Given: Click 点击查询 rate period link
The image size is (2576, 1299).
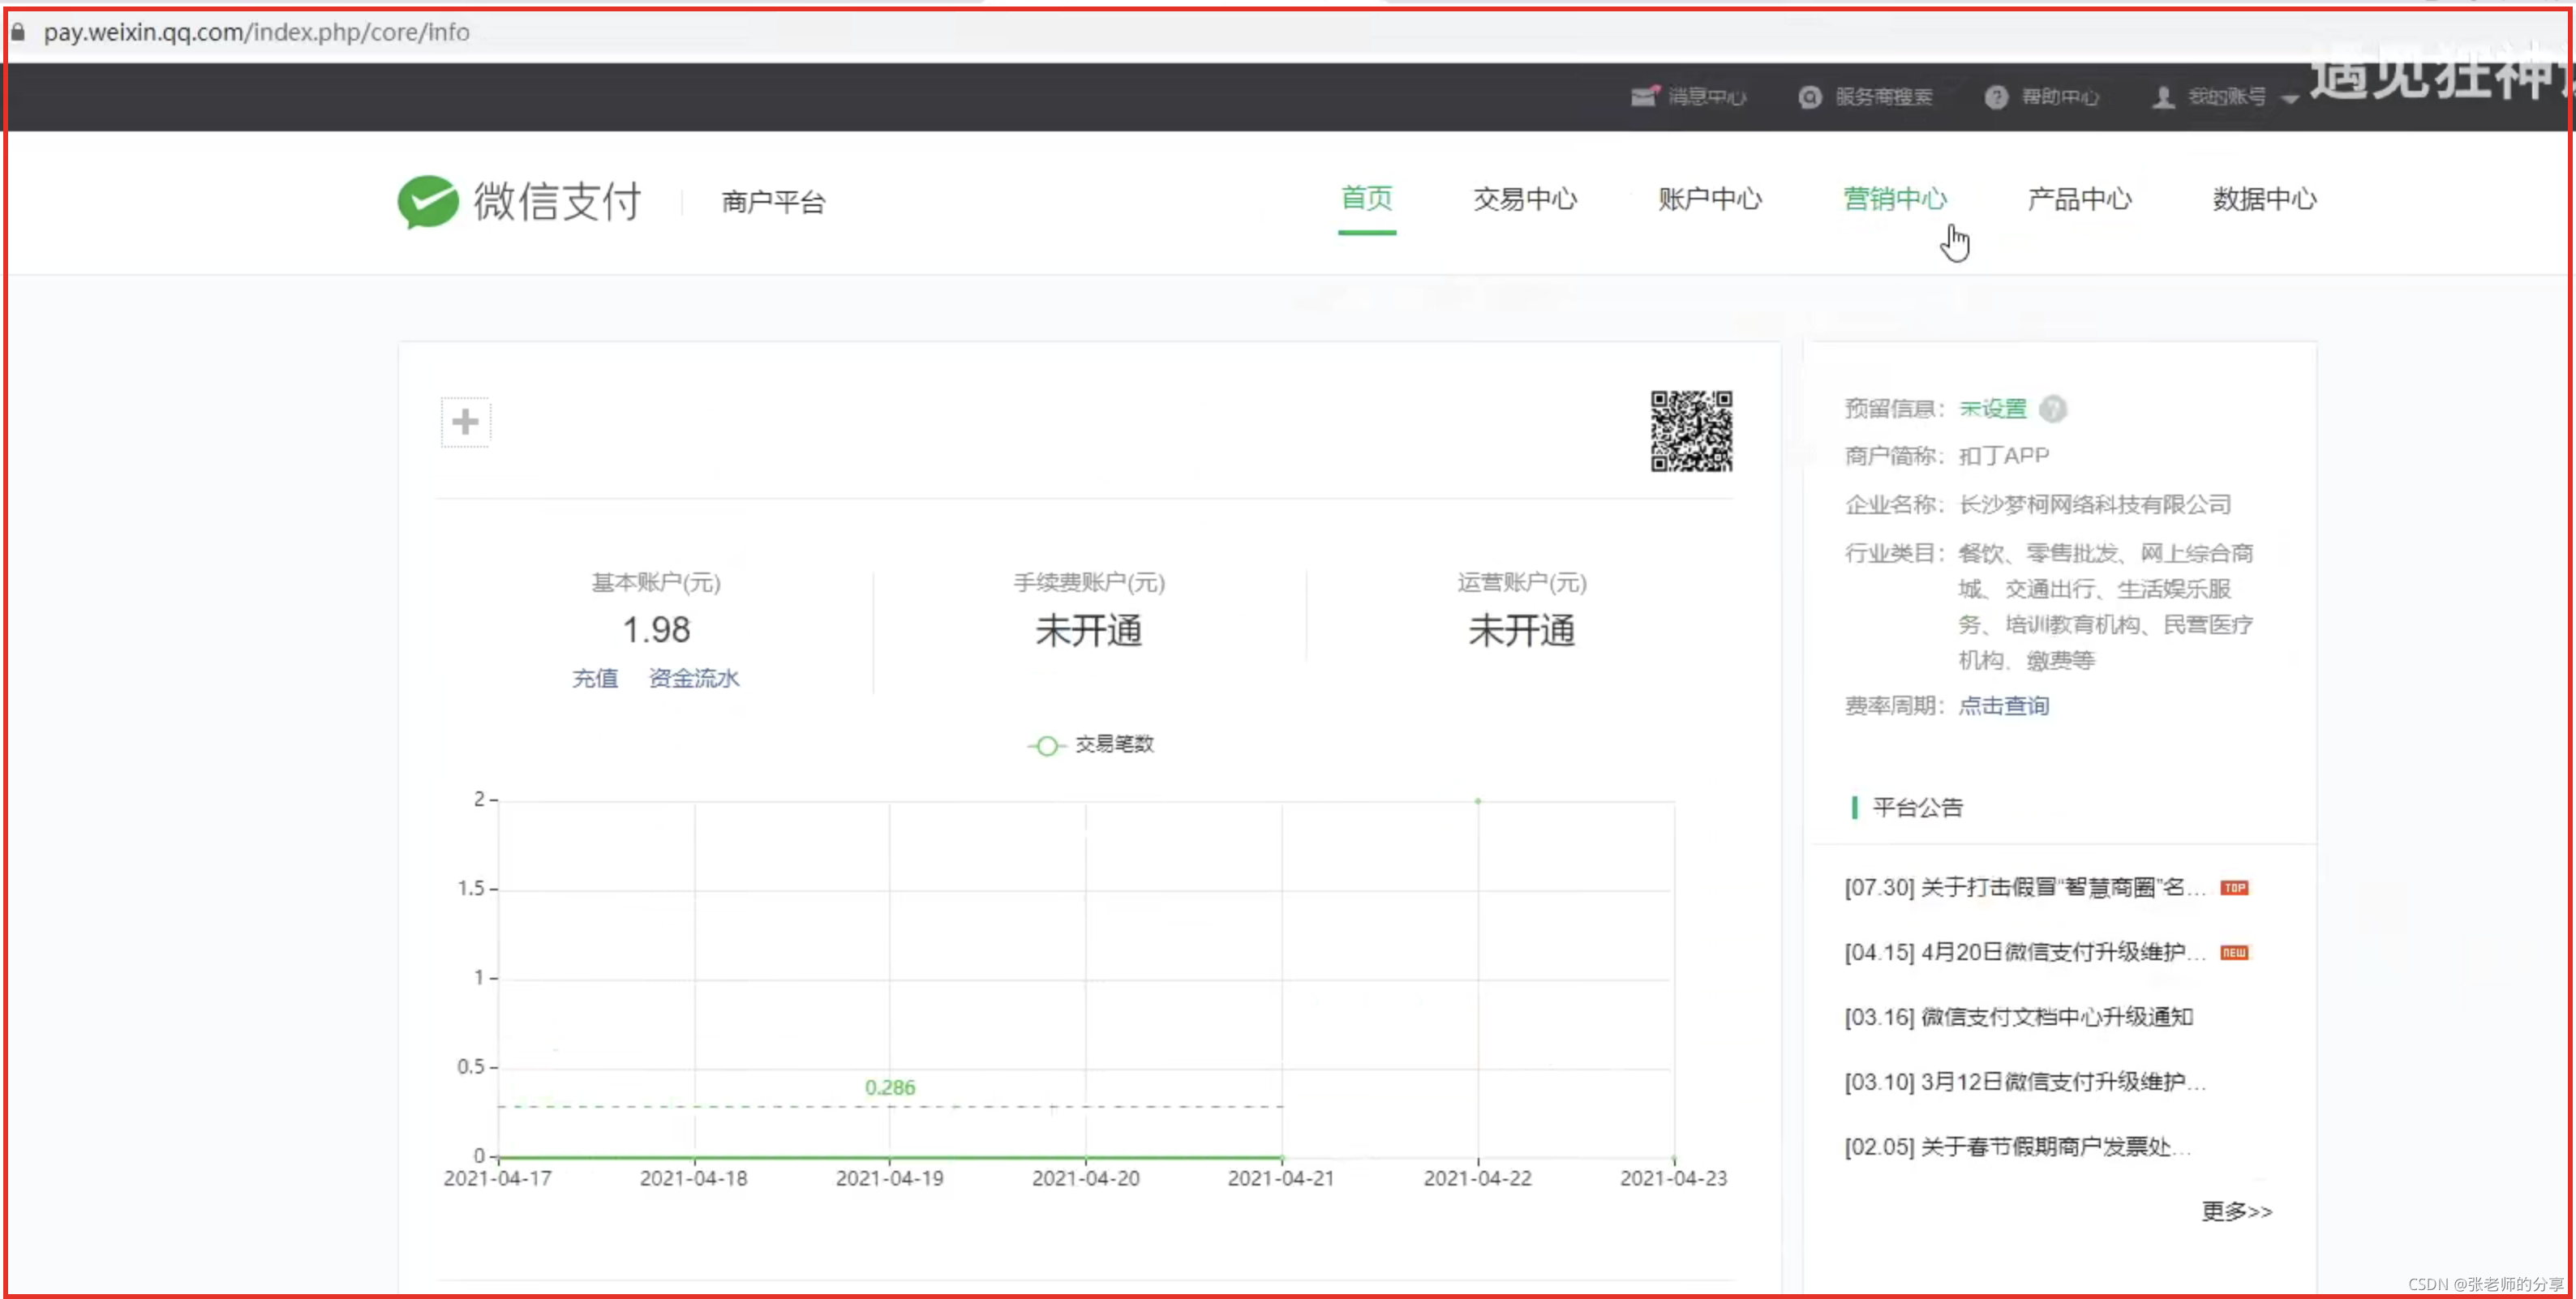Looking at the screenshot, I should coord(2003,706).
